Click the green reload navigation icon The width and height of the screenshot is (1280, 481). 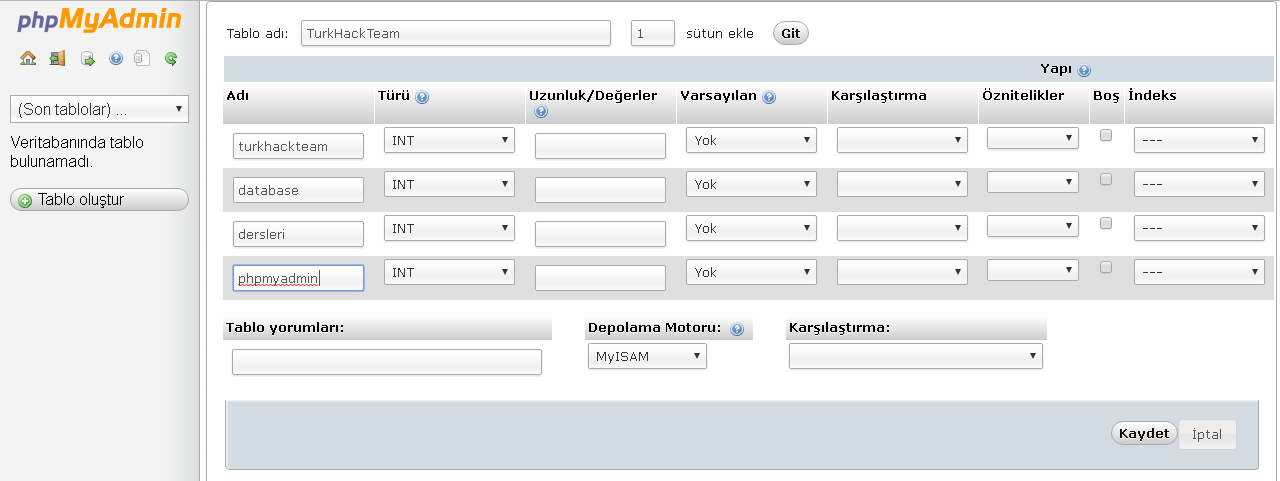coord(171,59)
